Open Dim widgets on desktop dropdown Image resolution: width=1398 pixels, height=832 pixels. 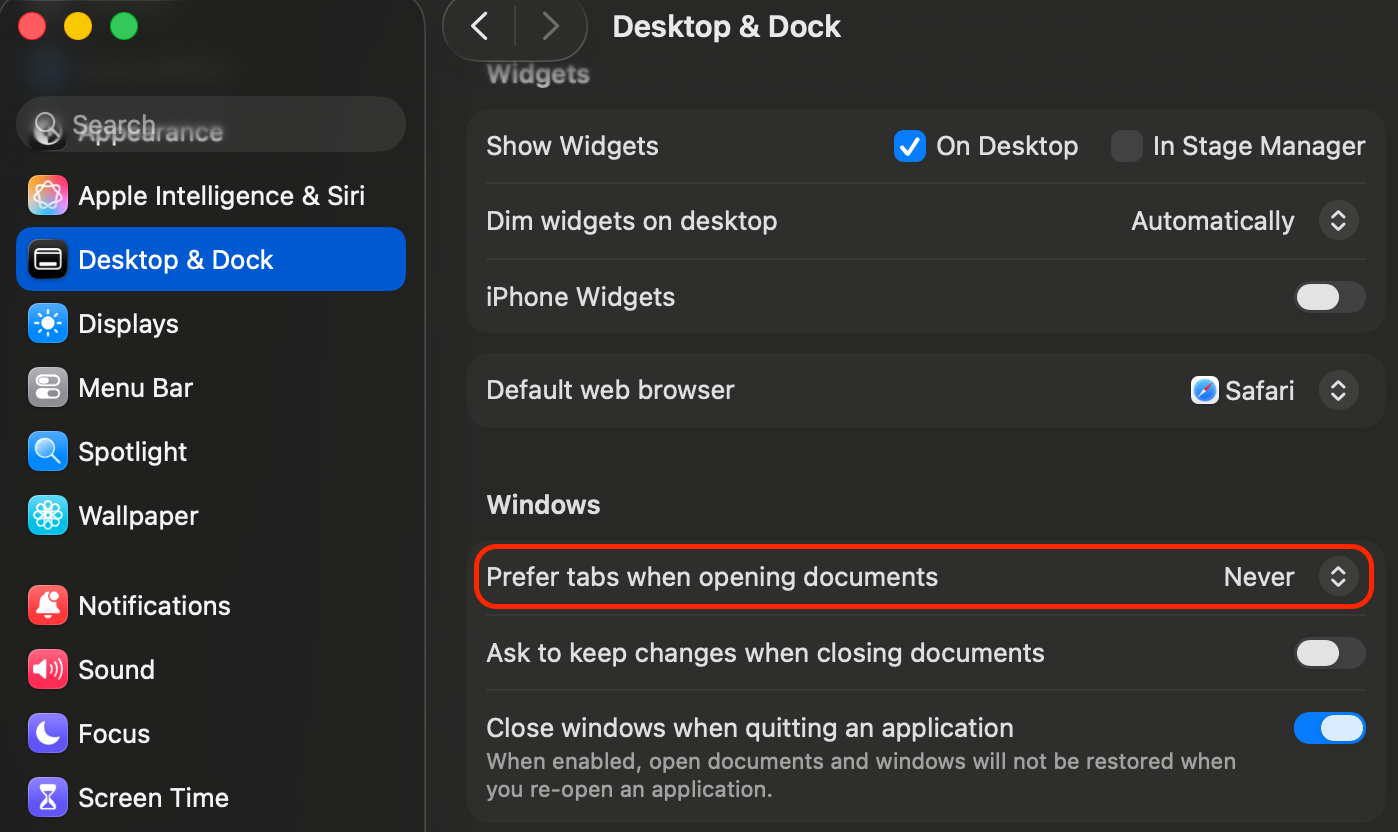[x=1338, y=221]
